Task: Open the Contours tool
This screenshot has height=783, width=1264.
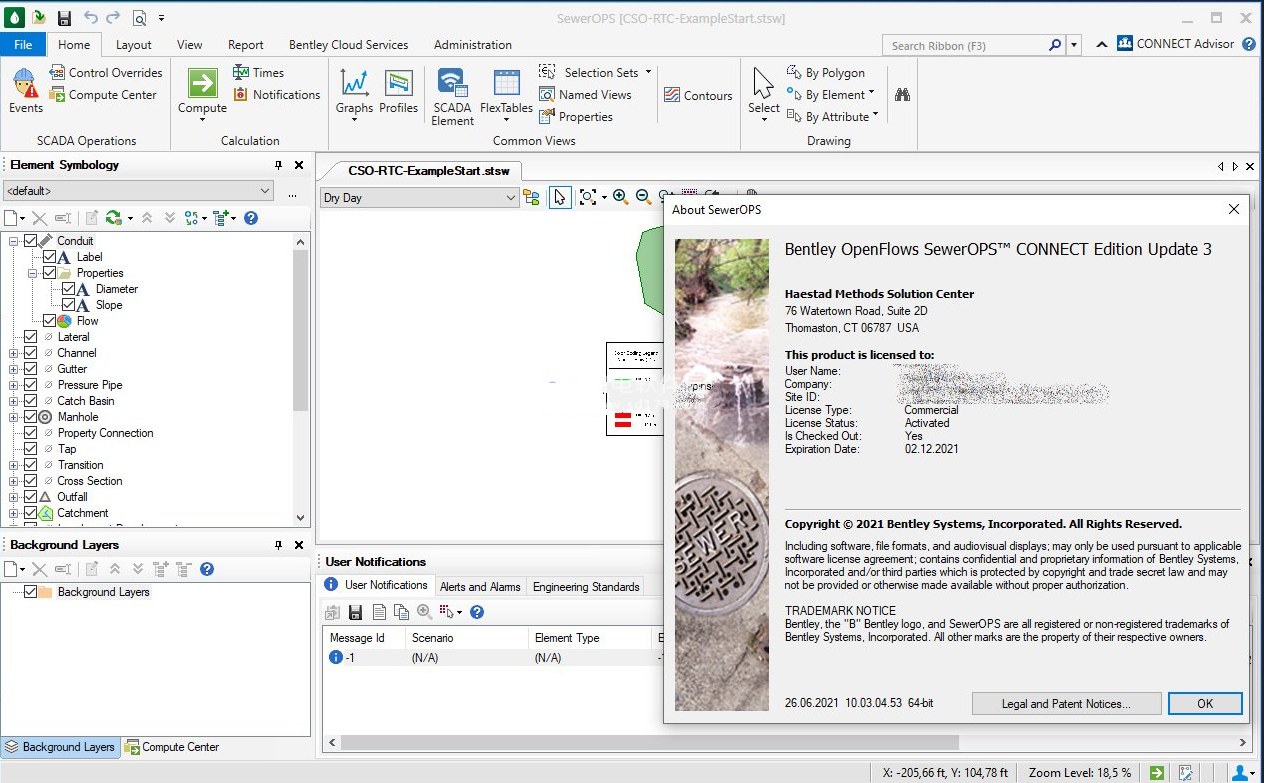Action: tap(698, 96)
